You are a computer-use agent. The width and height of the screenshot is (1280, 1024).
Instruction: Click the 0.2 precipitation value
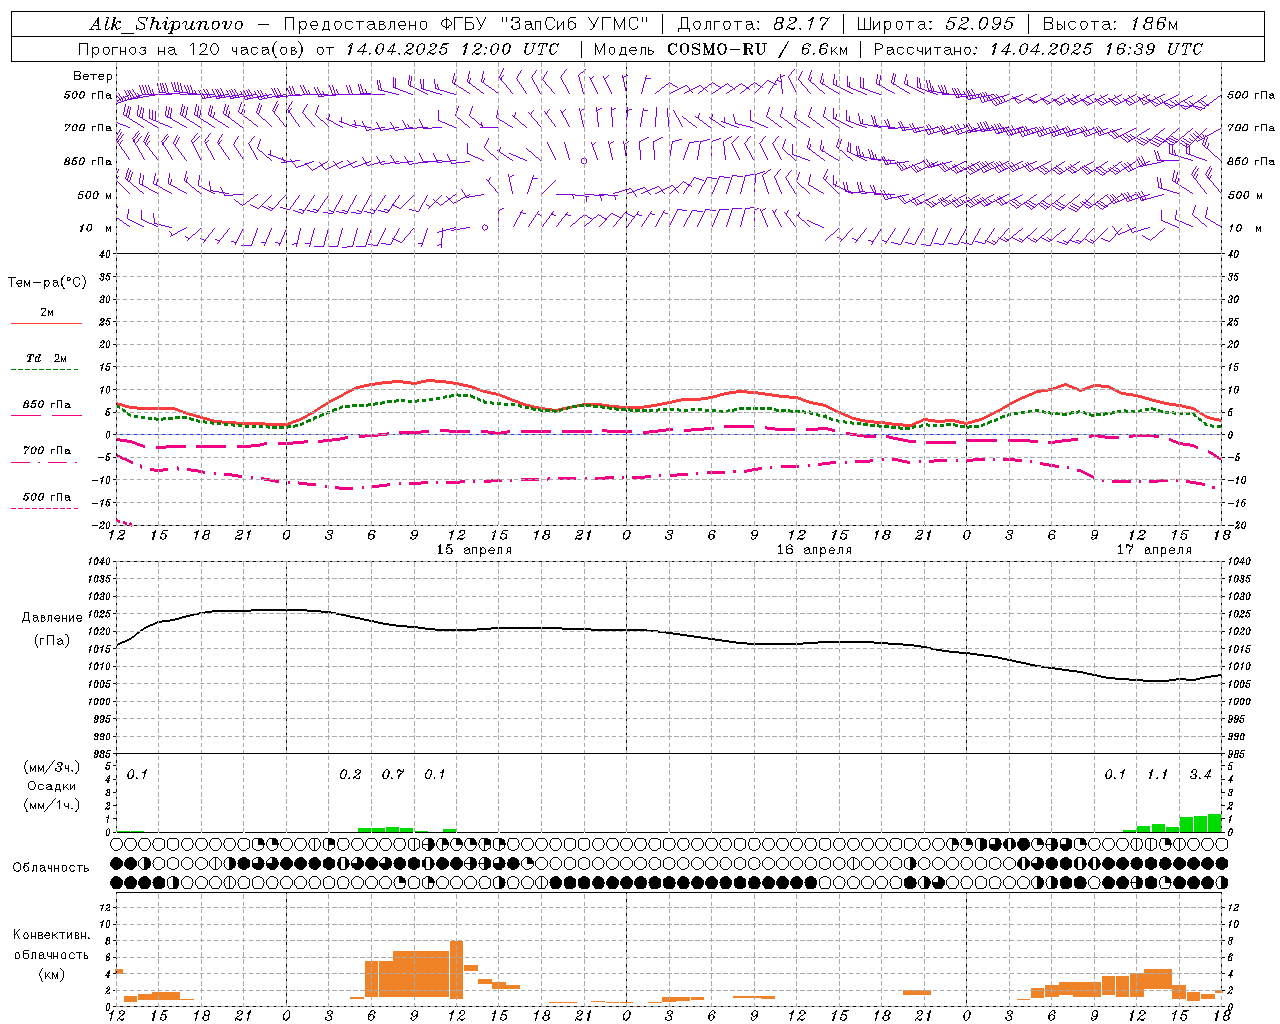pyautogui.click(x=350, y=775)
